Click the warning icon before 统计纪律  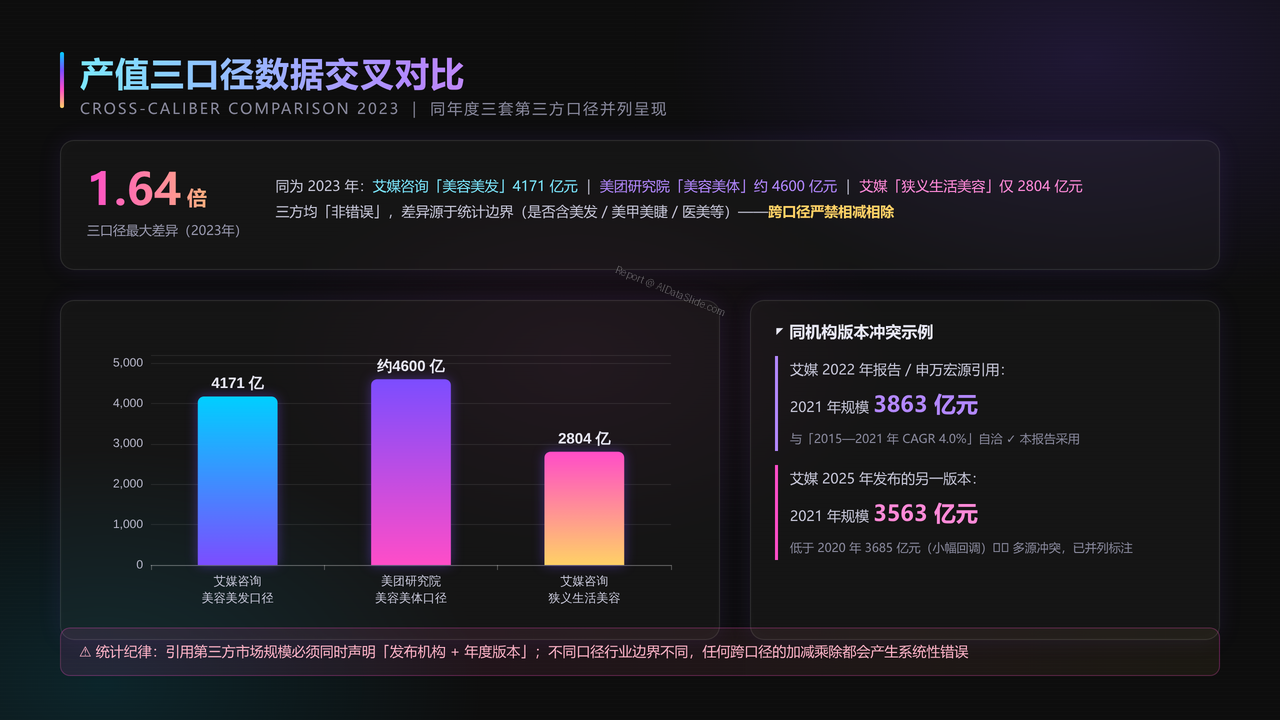(x=85, y=652)
